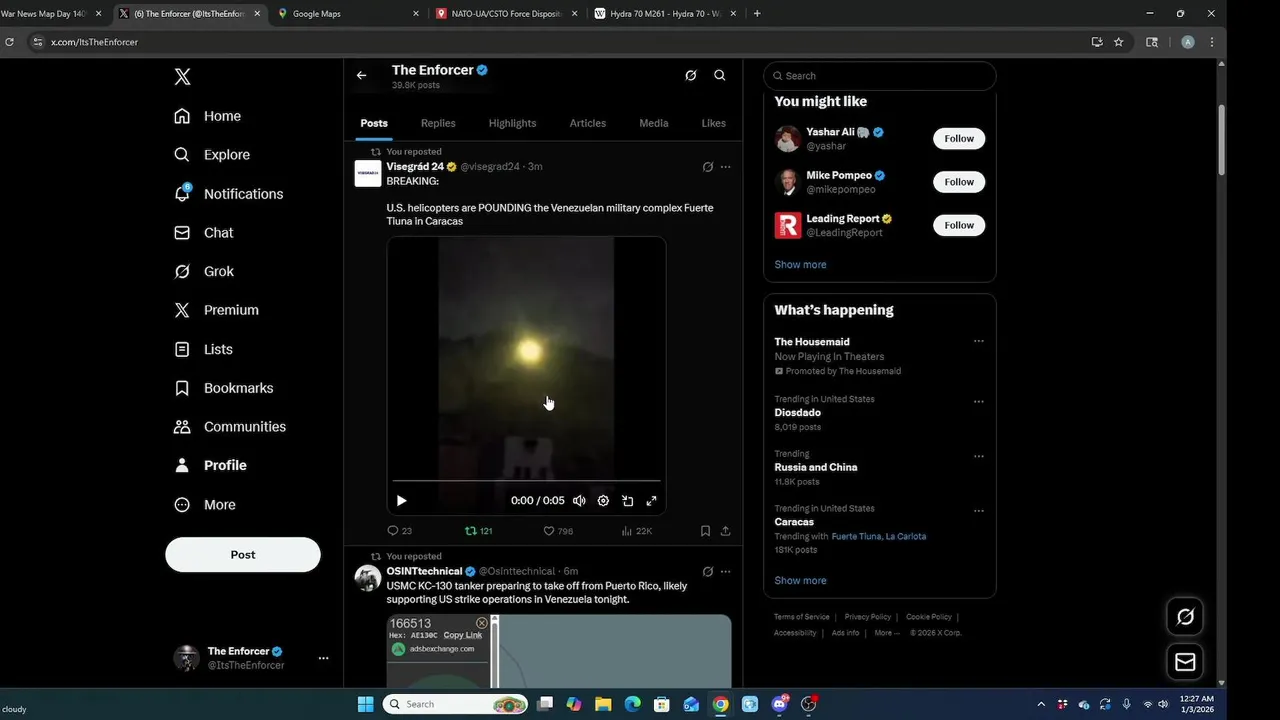Follow Leading Report
1280x720 pixels.
pyautogui.click(x=959, y=225)
